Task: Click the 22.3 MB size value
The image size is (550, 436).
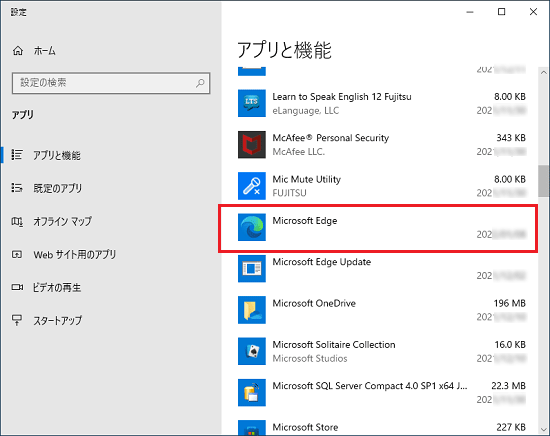Action: (x=508, y=386)
